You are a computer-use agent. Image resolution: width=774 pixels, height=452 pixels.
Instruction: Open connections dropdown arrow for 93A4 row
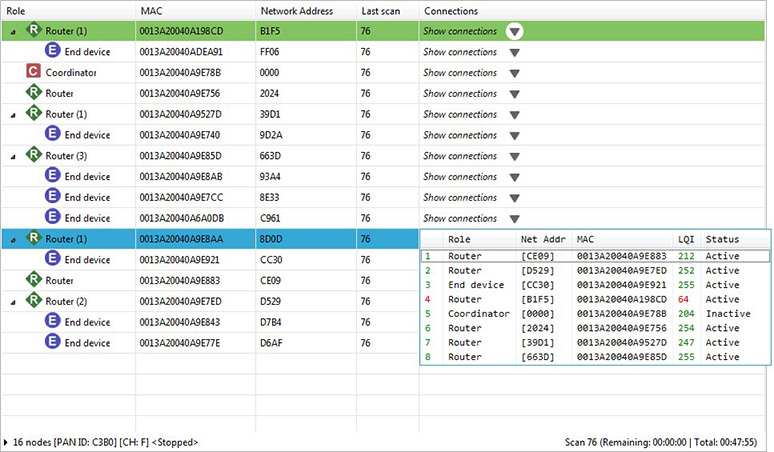514,177
